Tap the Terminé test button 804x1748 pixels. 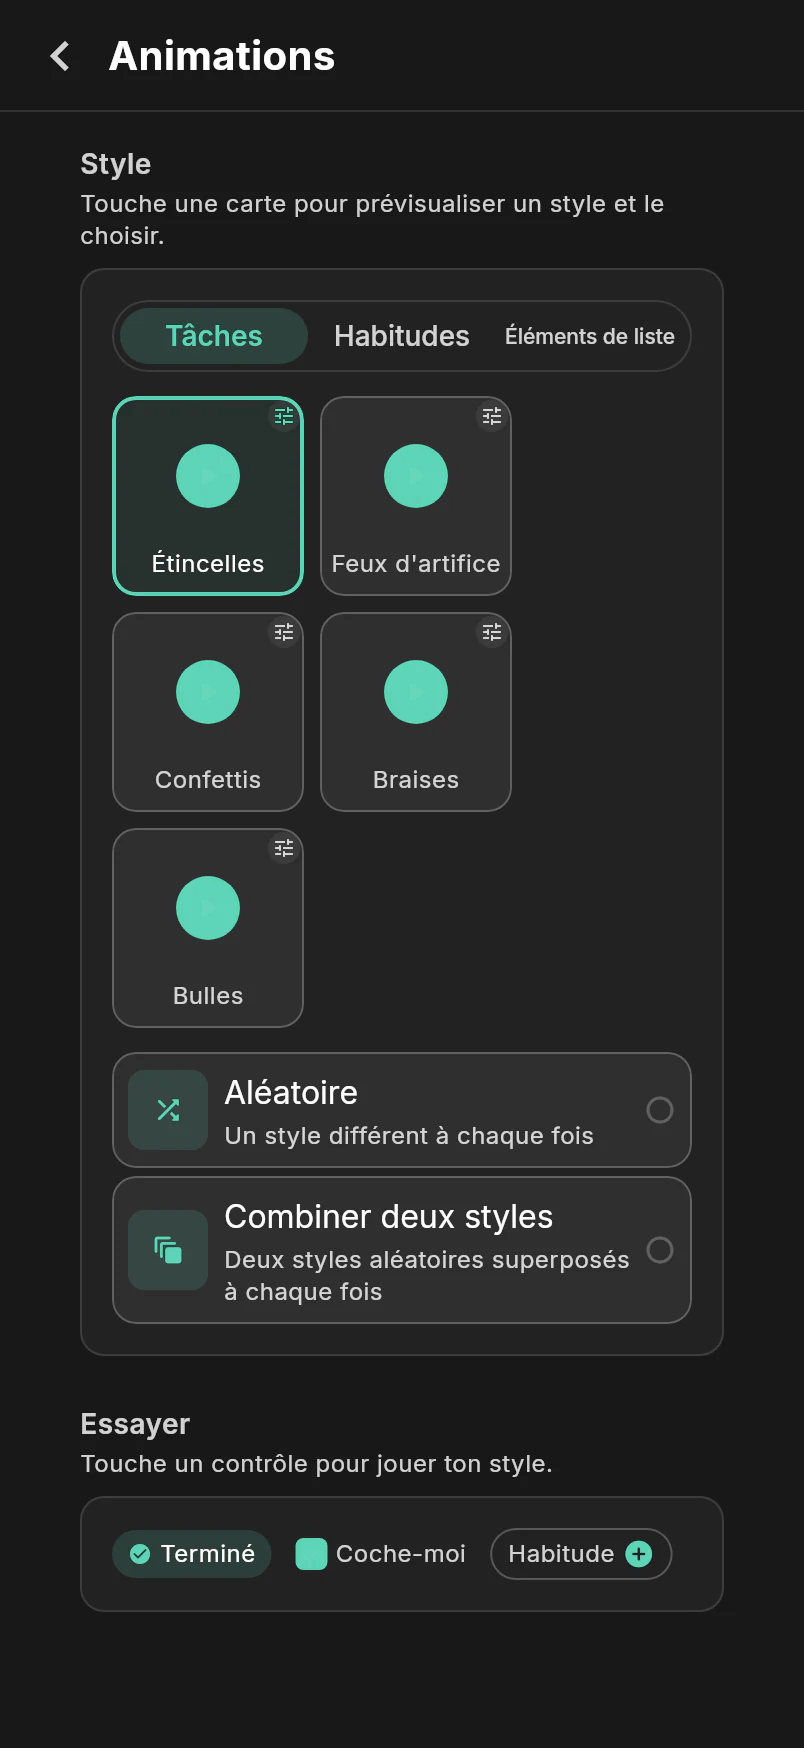(x=192, y=1554)
